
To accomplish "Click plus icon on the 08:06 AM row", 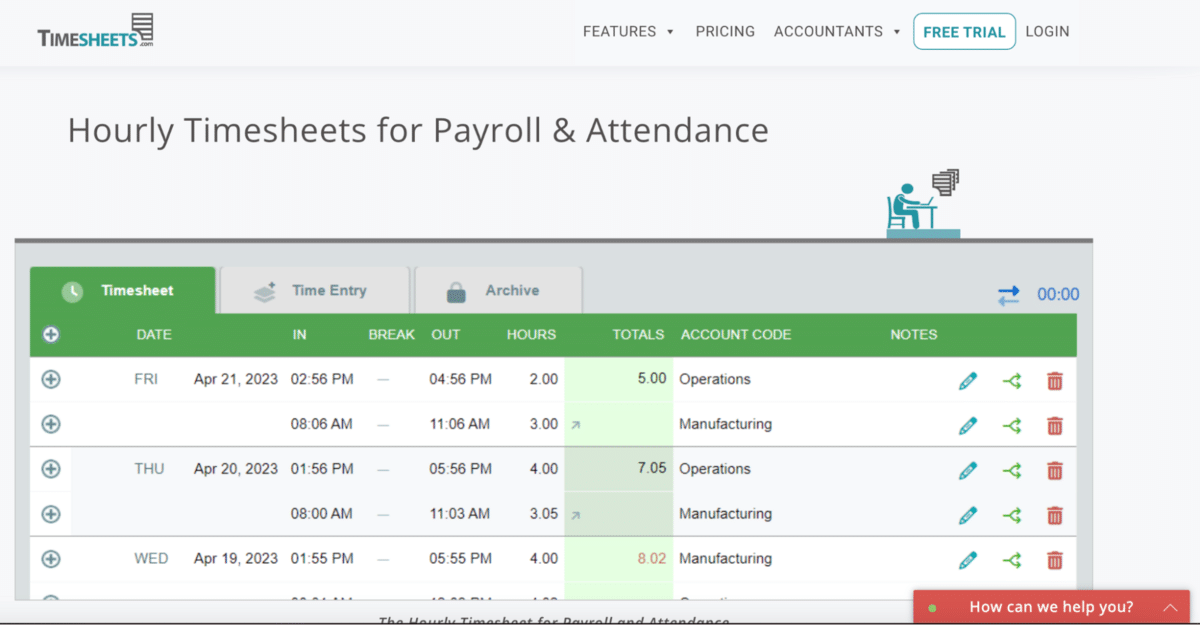I will click(51, 424).
